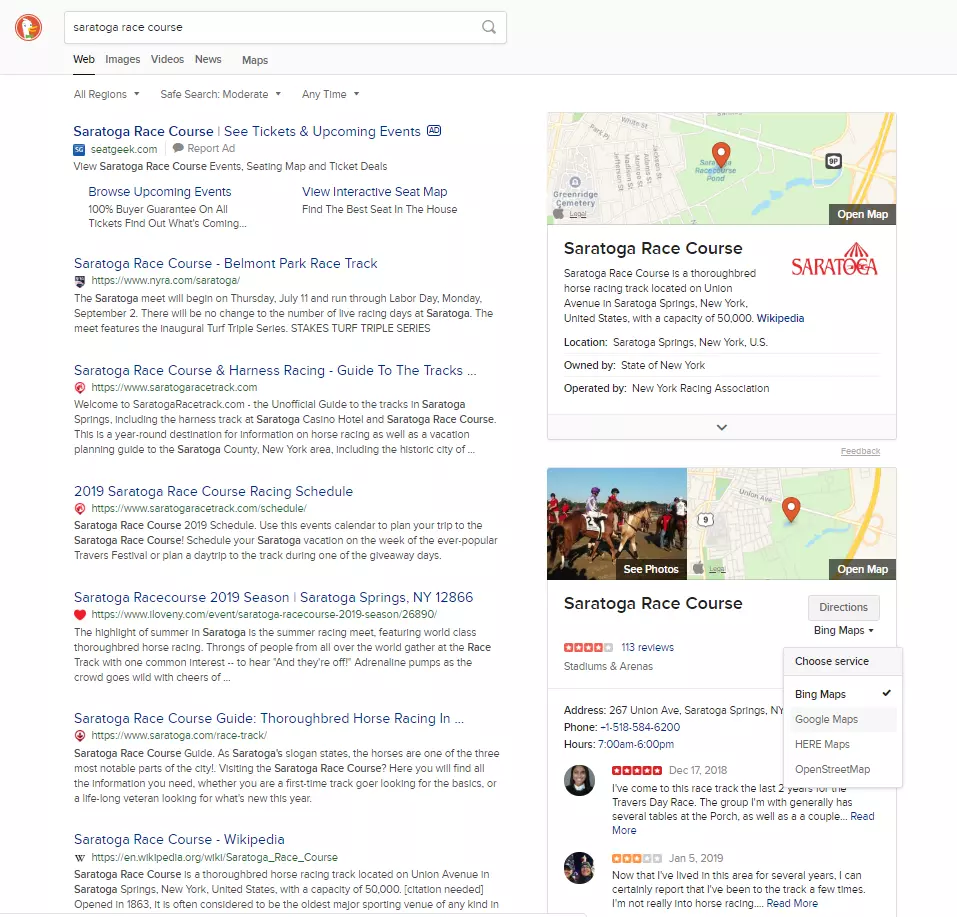Open the All Regions dropdown
Screen dimensions: 957x917
click(x=106, y=93)
